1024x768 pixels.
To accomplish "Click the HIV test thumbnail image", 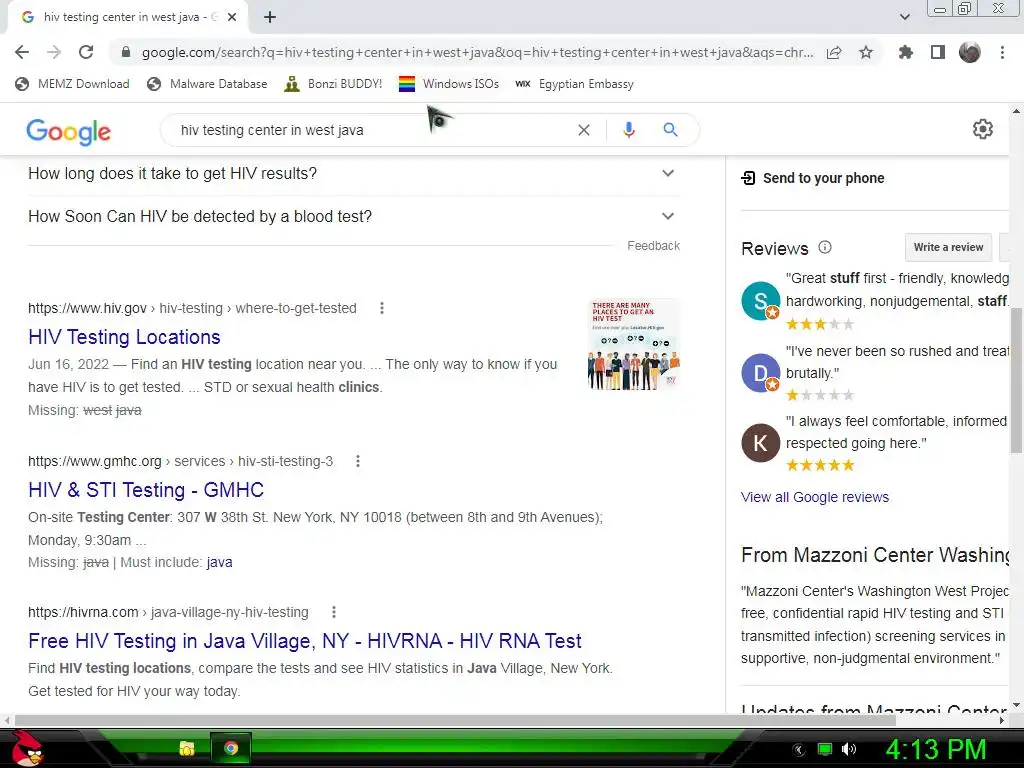I will click(x=634, y=345).
